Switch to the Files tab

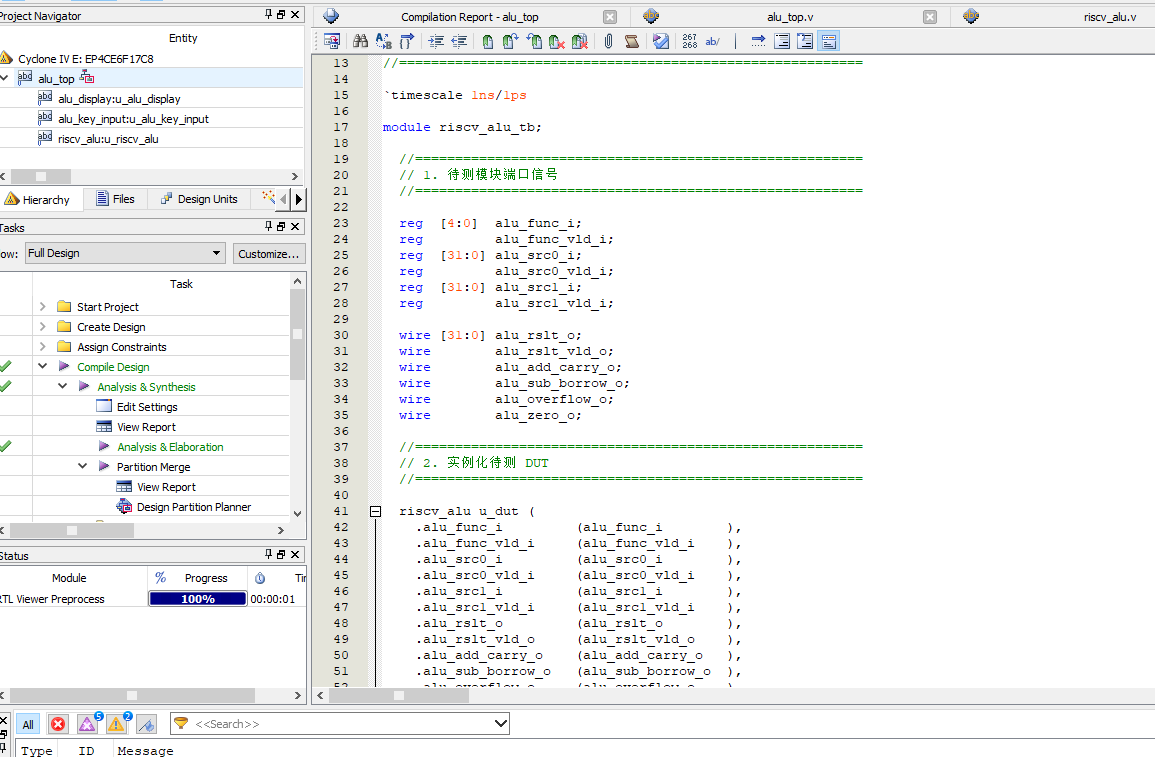(x=115, y=199)
